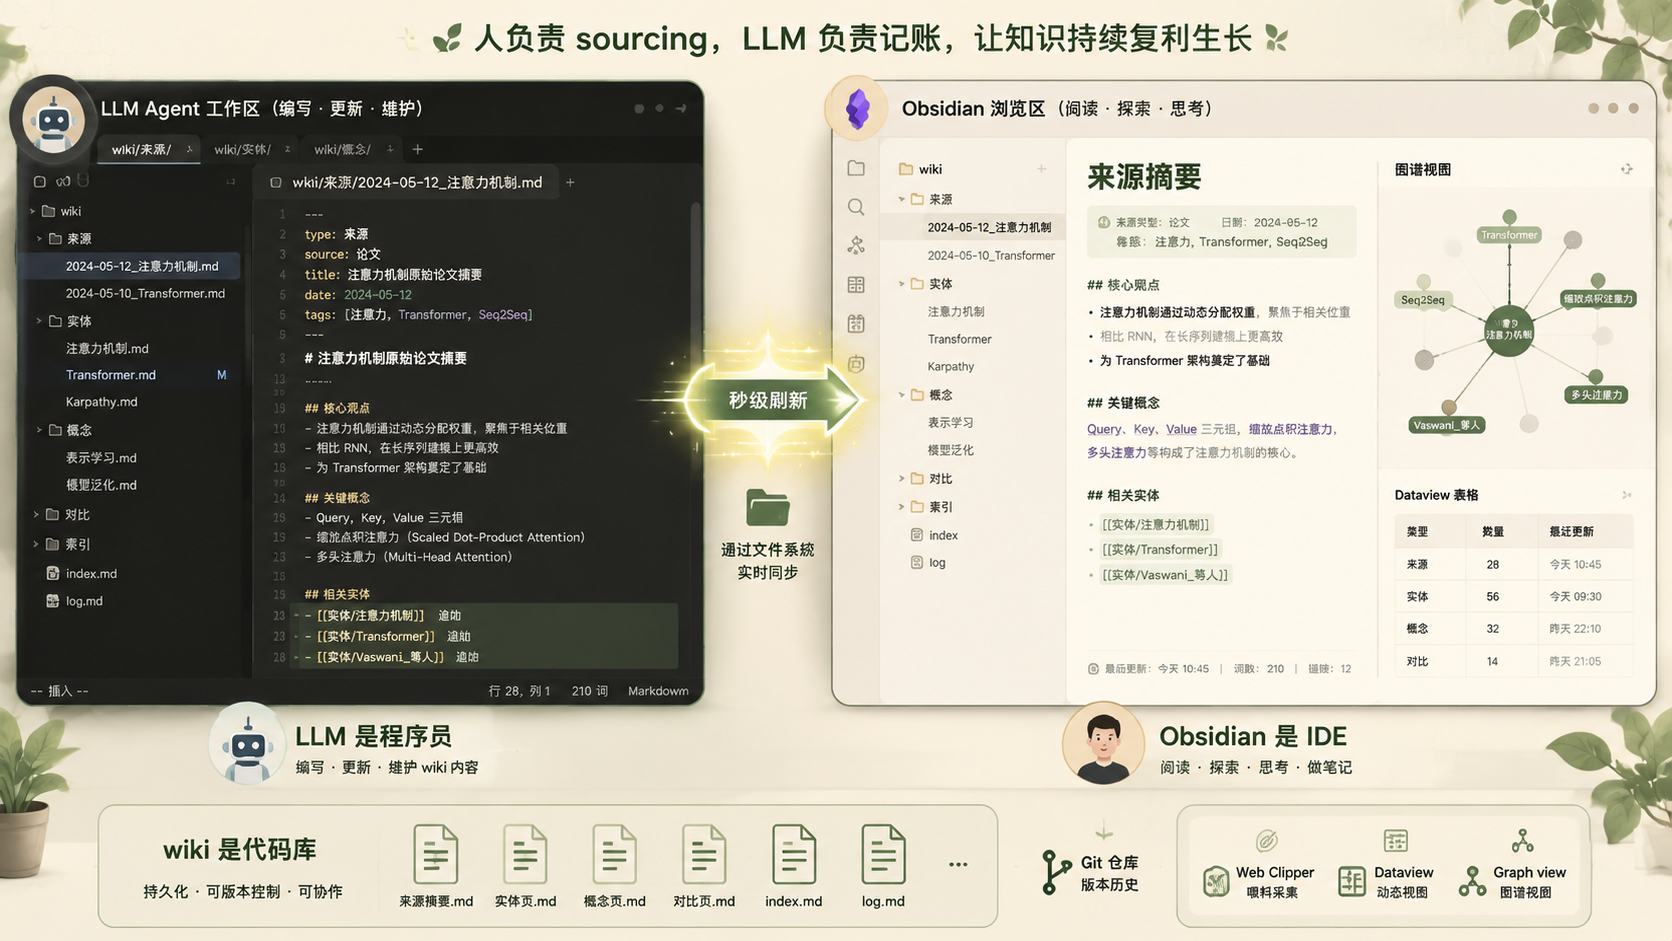
Task: Open the index.md file icon in bottom bar
Action: pos(794,855)
